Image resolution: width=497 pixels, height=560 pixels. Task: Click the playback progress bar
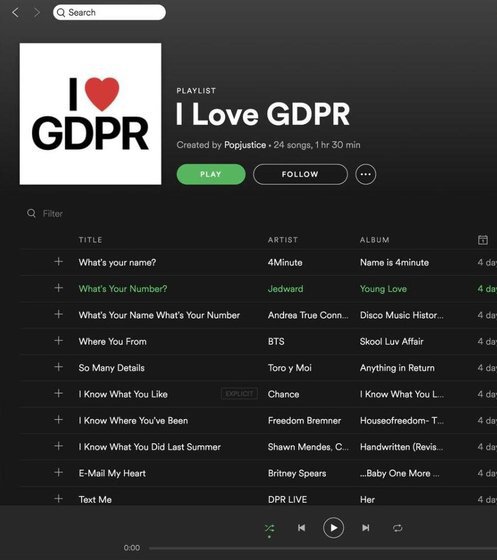coord(323,548)
